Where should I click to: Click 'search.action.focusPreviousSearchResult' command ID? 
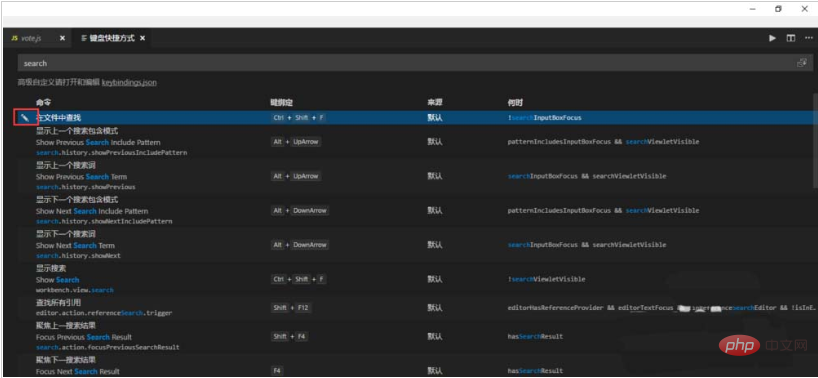click(108, 347)
